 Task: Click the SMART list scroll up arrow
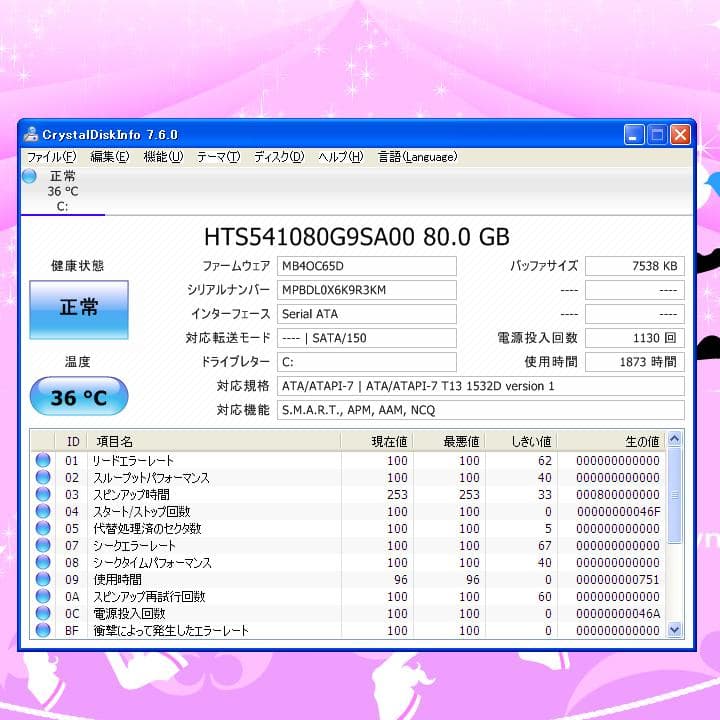(x=674, y=439)
